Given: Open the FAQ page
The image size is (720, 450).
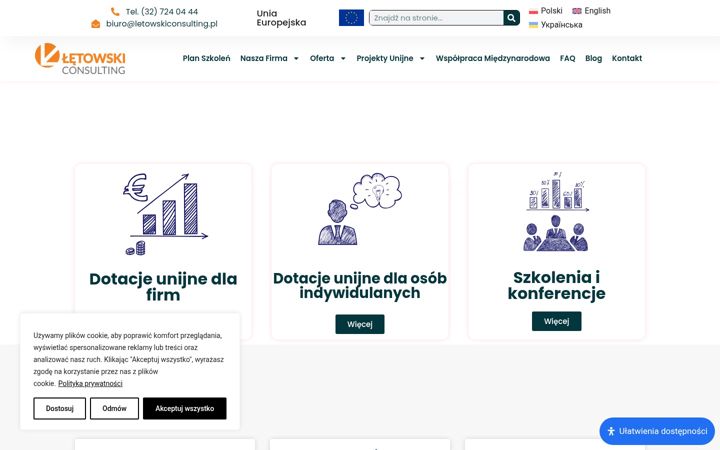Looking at the screenshot, I should pos(568,58).
